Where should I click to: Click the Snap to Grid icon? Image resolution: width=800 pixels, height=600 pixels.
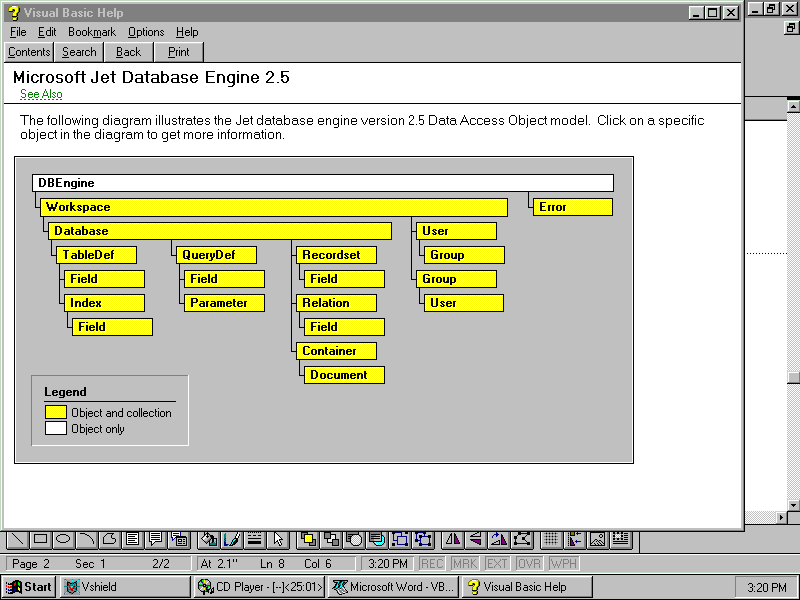tap(550, 540)
